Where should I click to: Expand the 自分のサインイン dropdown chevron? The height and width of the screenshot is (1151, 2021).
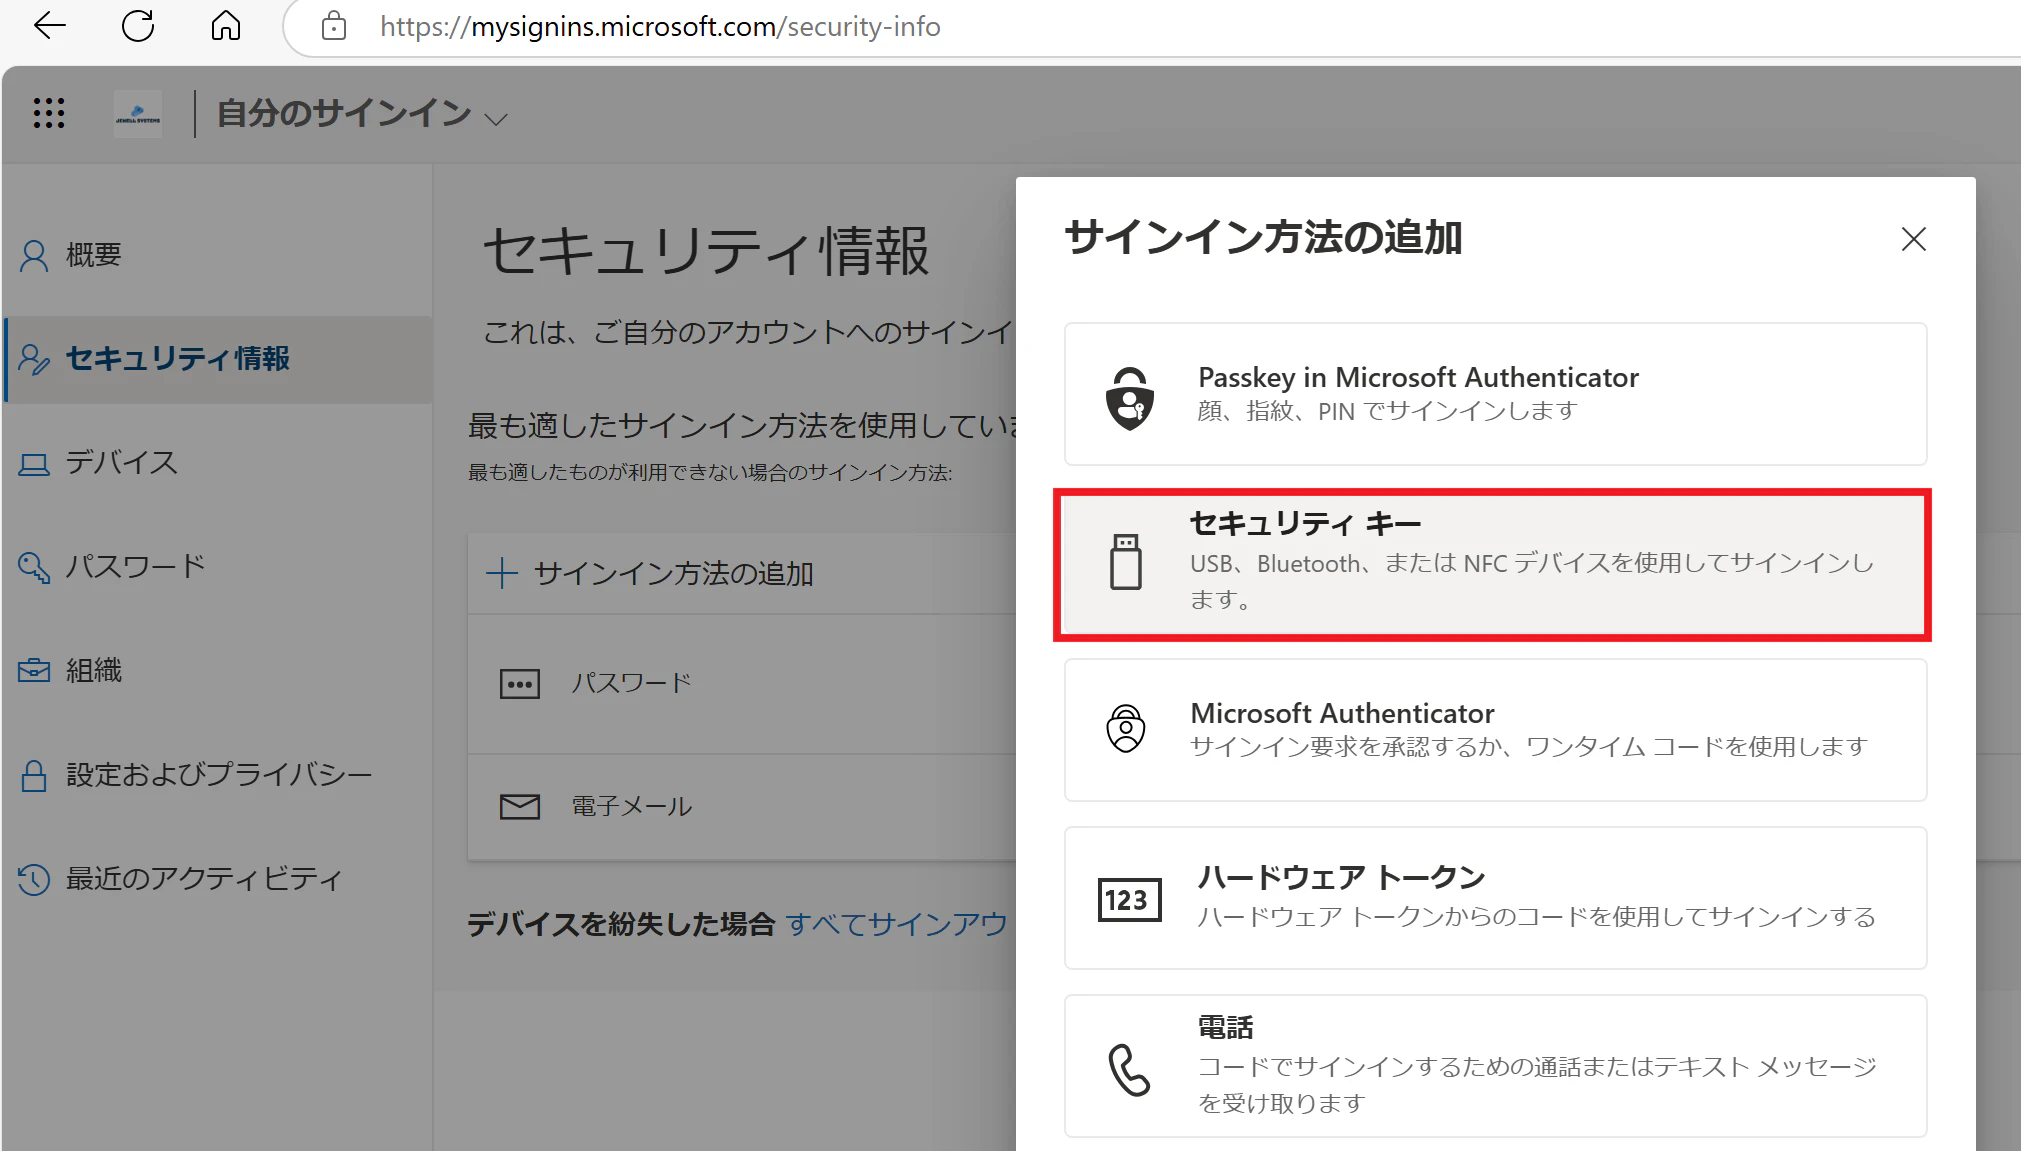(x=496, y=119)
